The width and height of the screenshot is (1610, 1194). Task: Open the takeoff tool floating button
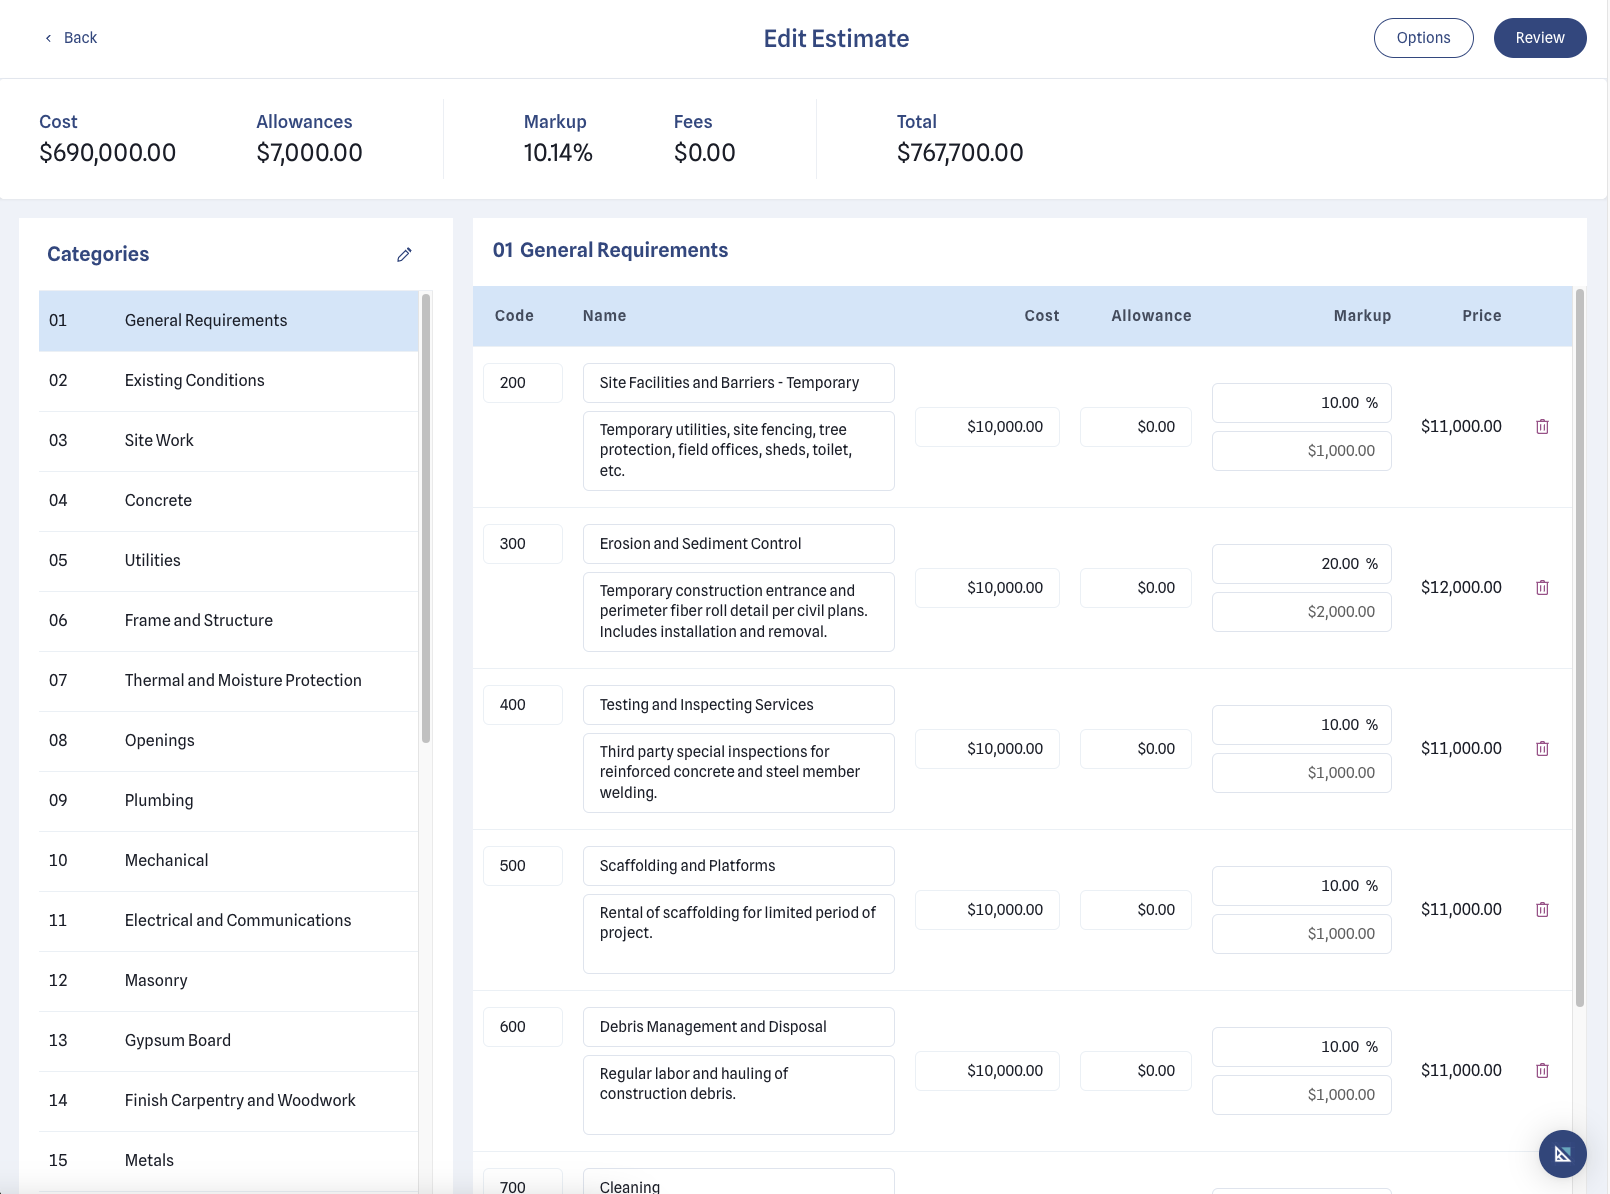1562,1154
